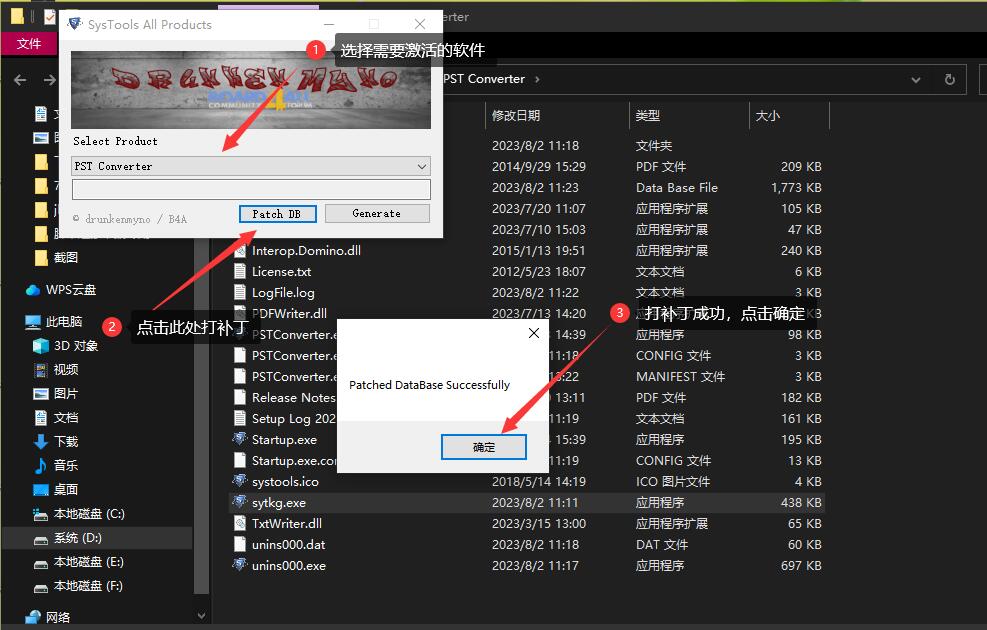Click the Startup.exe.config file name
Image resolution: width=987 pixels, height=630 pixels.
tap(294, 461)
